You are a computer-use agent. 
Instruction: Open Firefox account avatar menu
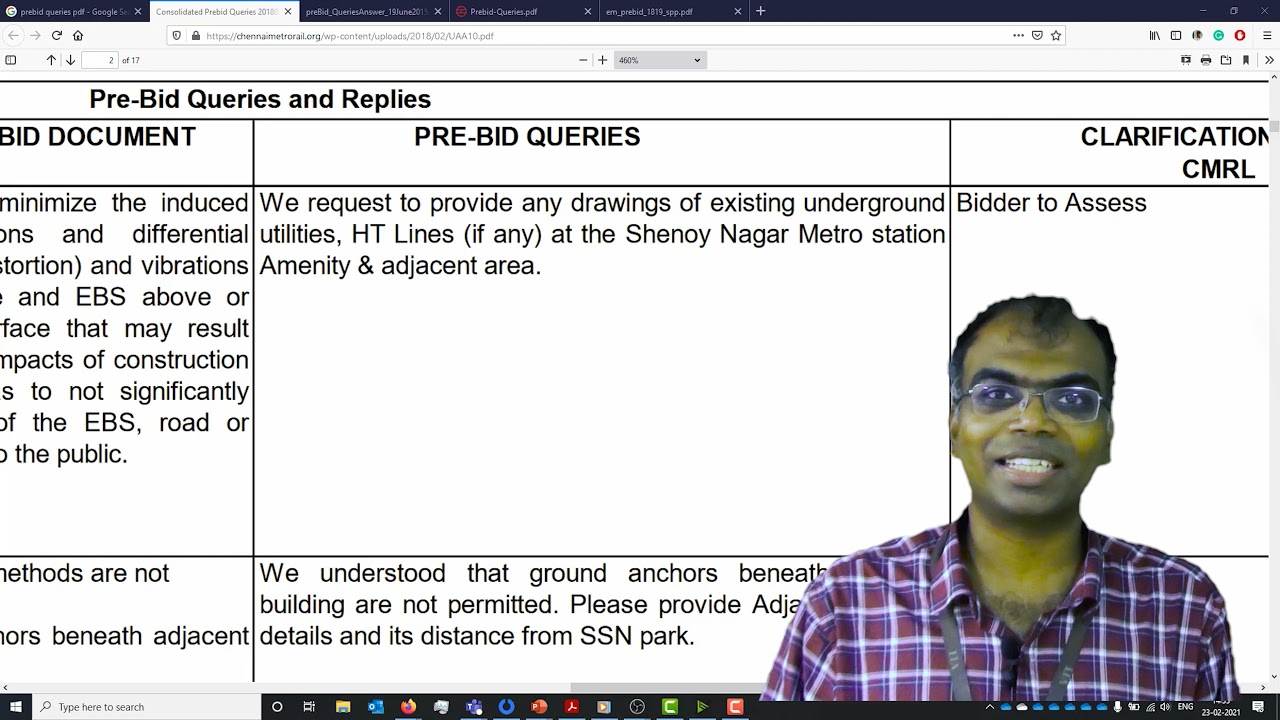click(1197, 35)
